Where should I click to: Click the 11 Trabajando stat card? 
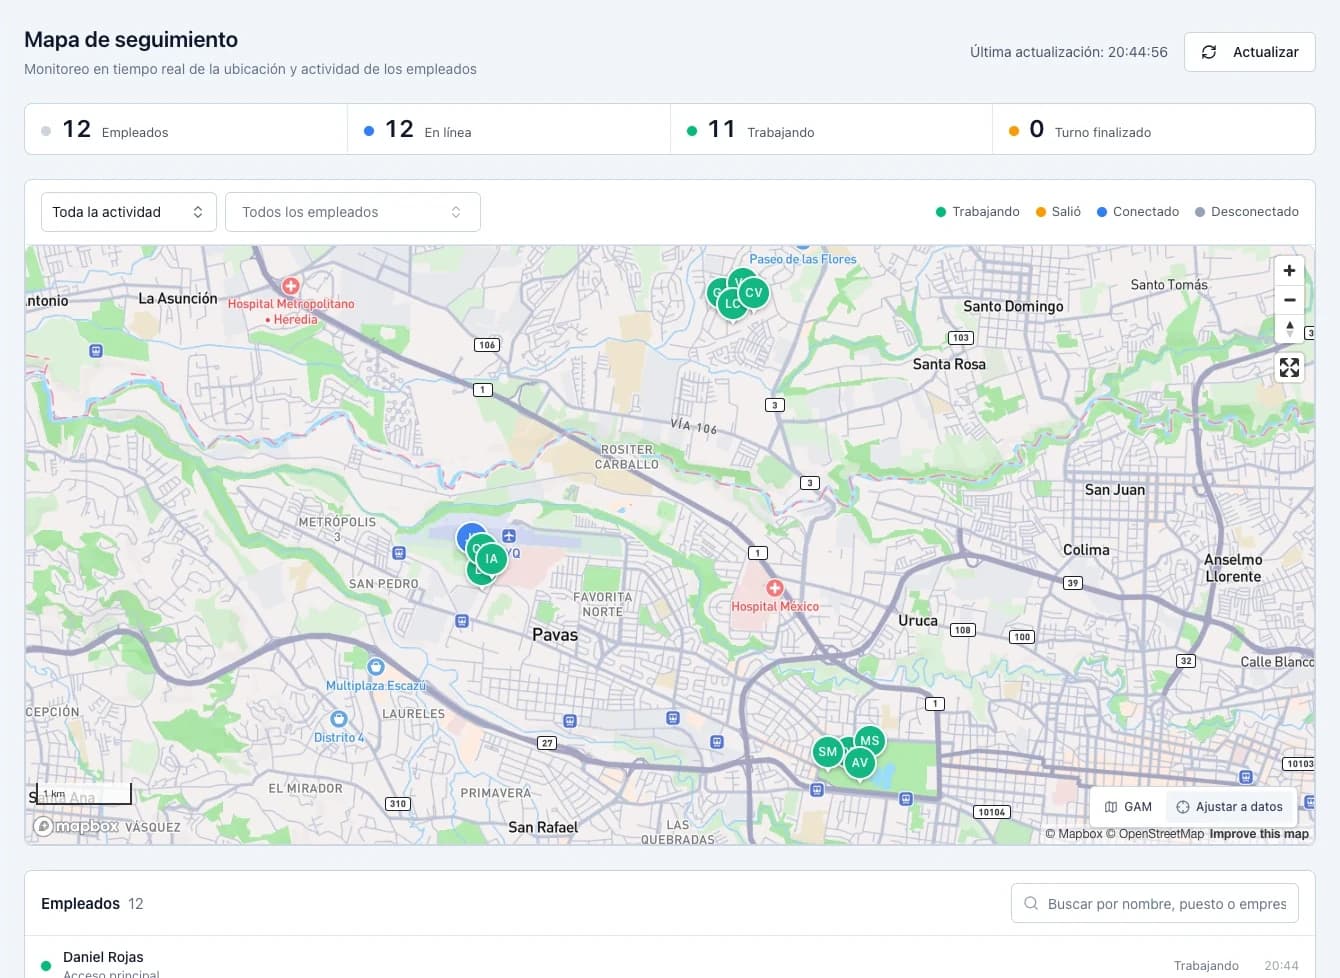[831, 129]
